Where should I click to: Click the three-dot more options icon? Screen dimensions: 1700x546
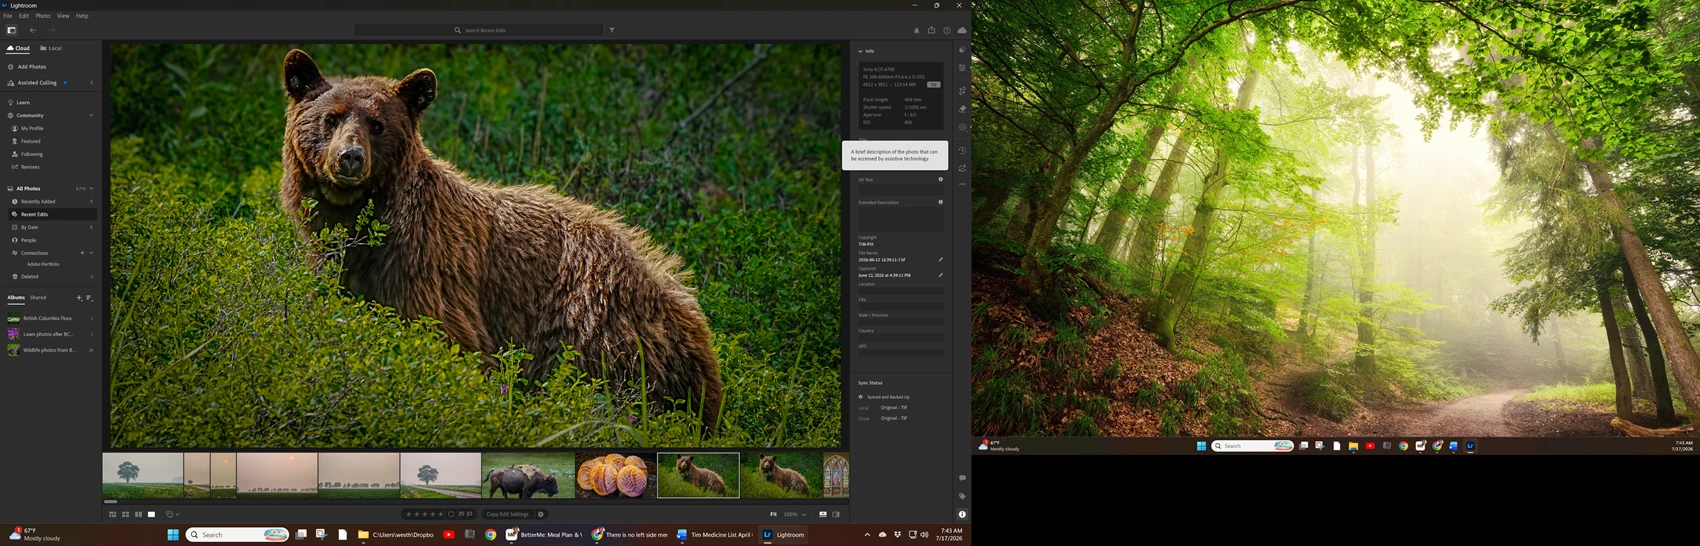962,184
